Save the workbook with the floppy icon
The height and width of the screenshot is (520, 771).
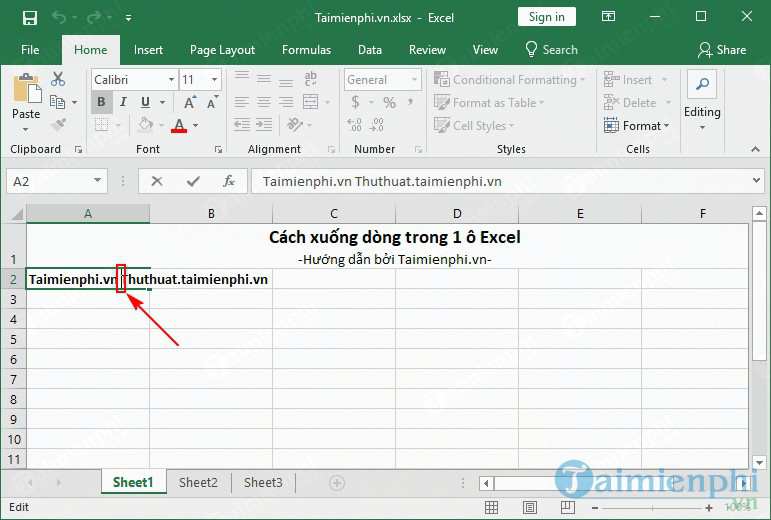click(30, 18)
